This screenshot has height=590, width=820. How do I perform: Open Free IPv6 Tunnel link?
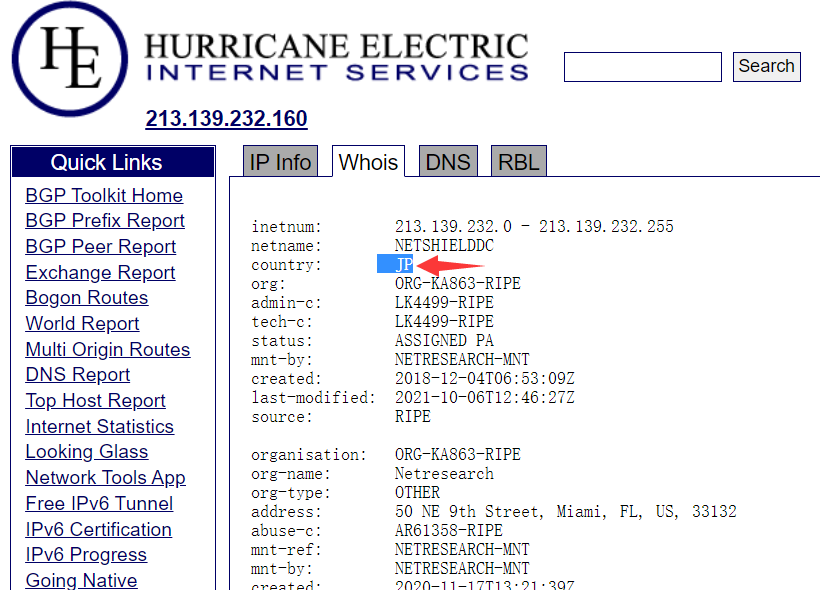(99, 503)
